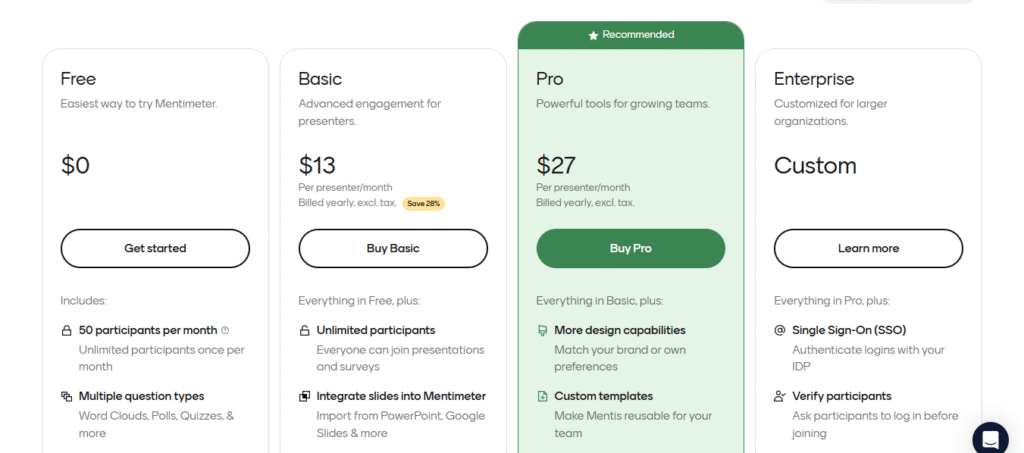1024x453 pixels.
Task: Click the Single Sign-On (SSO) feature label
Action: (x=849, y=330)
